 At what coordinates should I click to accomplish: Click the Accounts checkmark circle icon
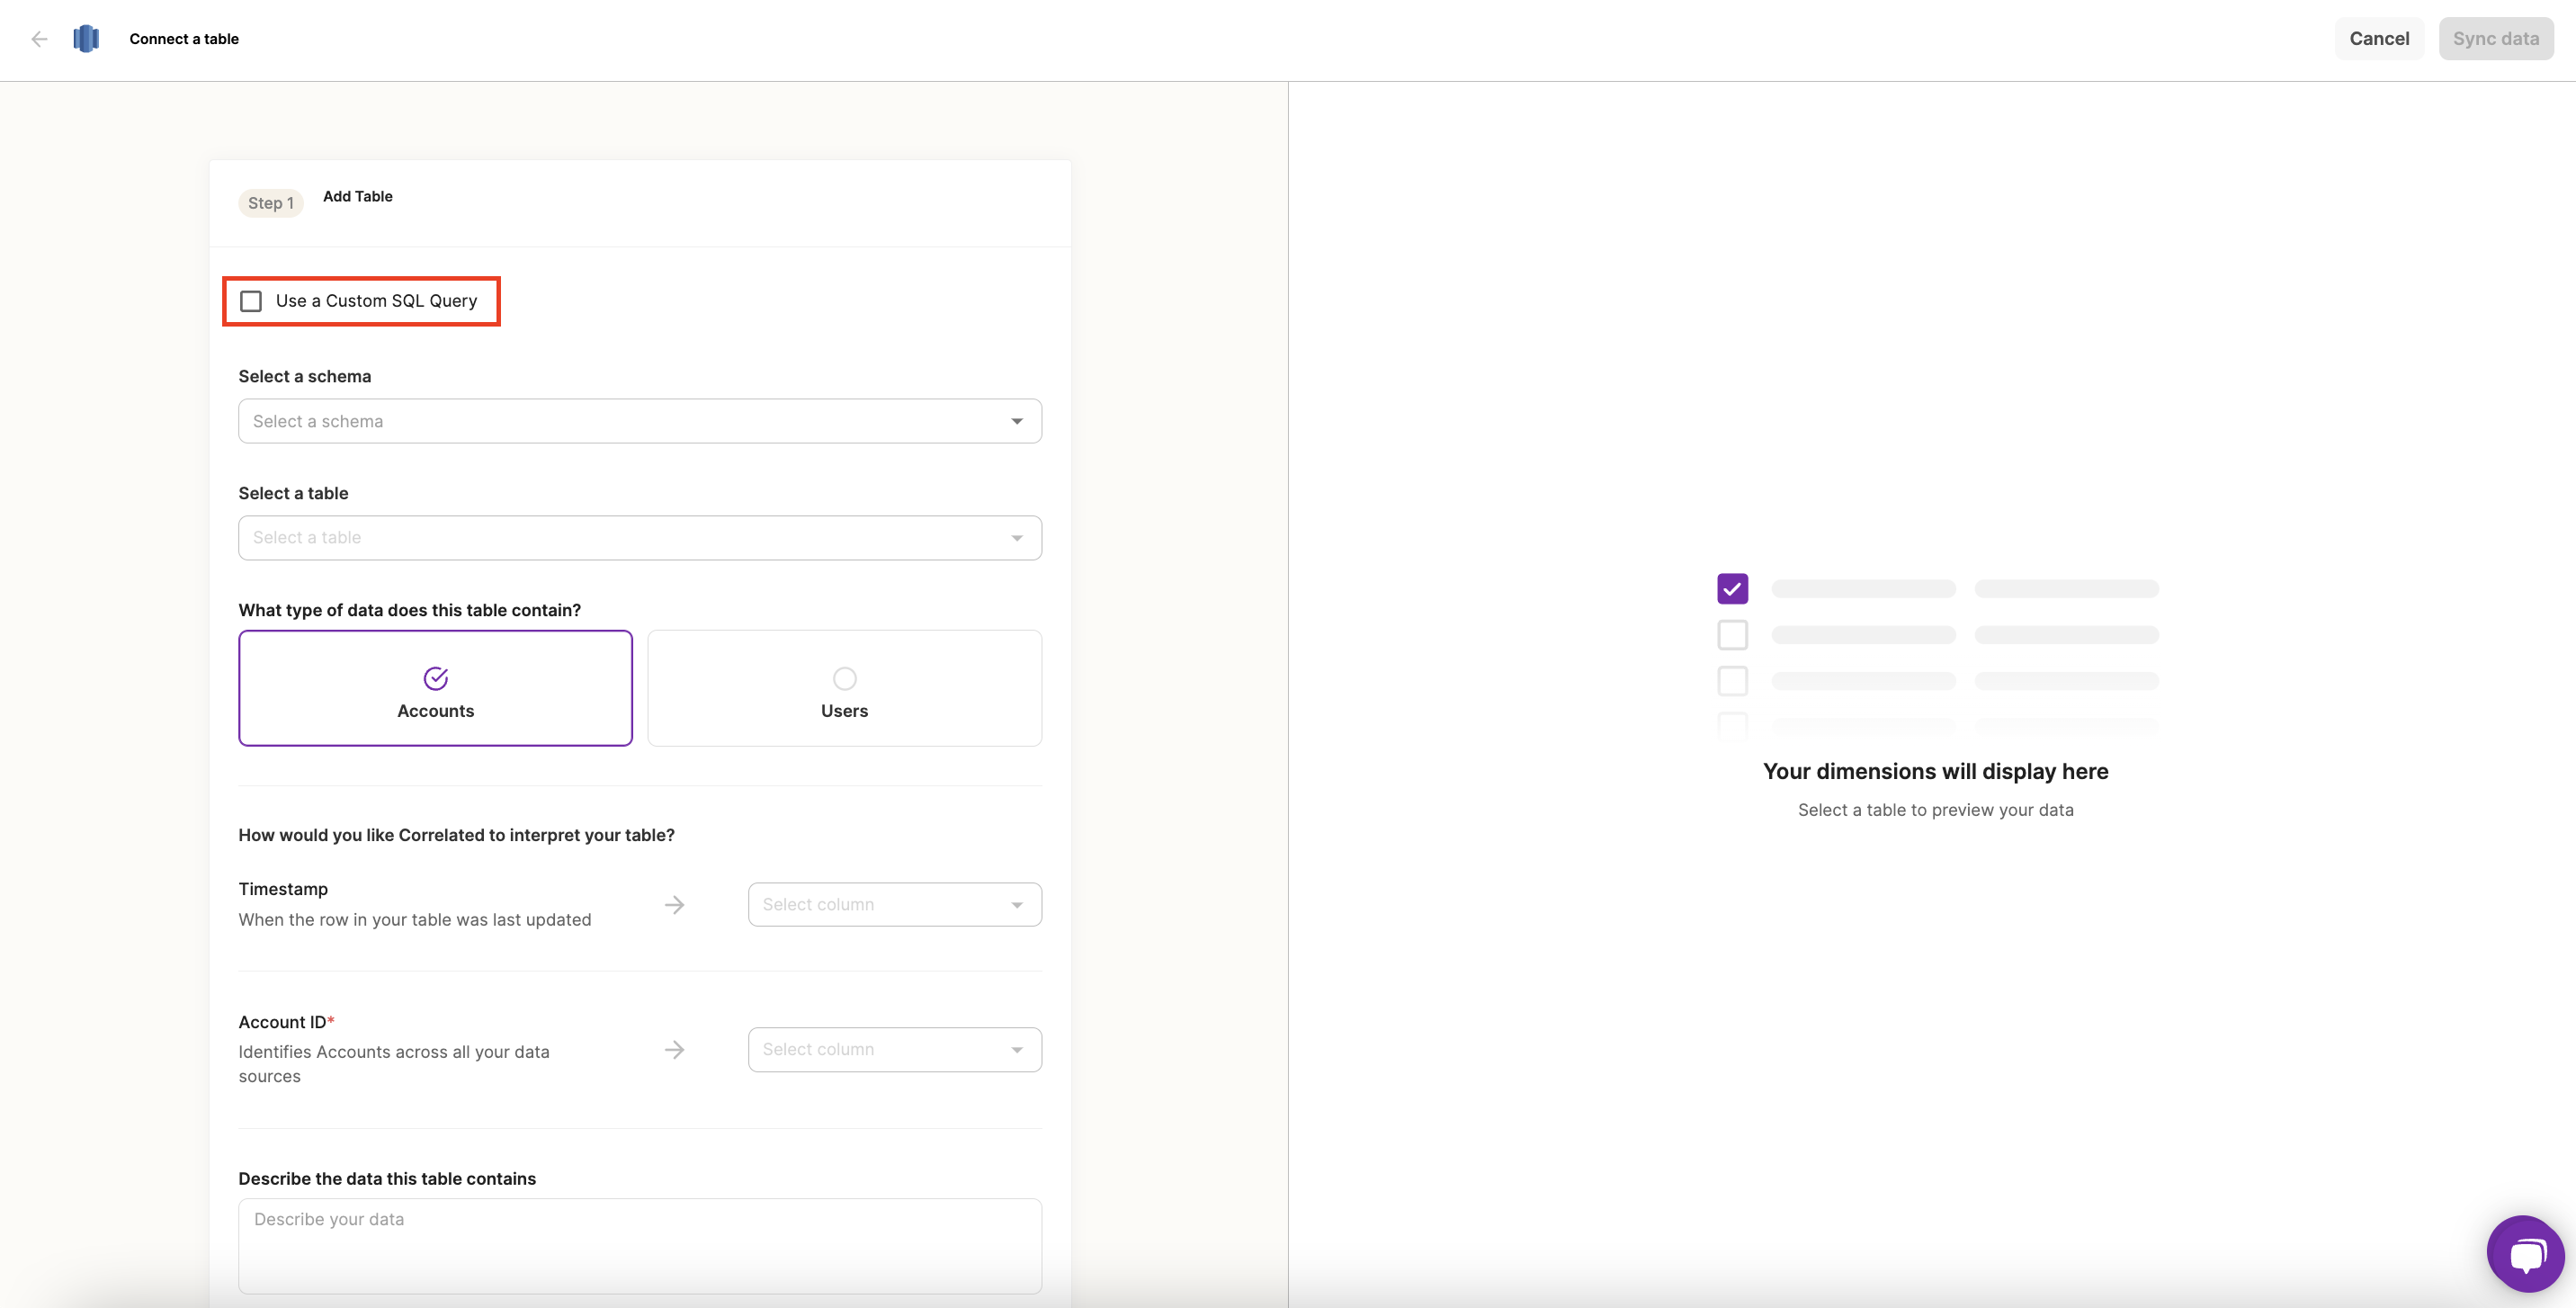coord(435,678)
